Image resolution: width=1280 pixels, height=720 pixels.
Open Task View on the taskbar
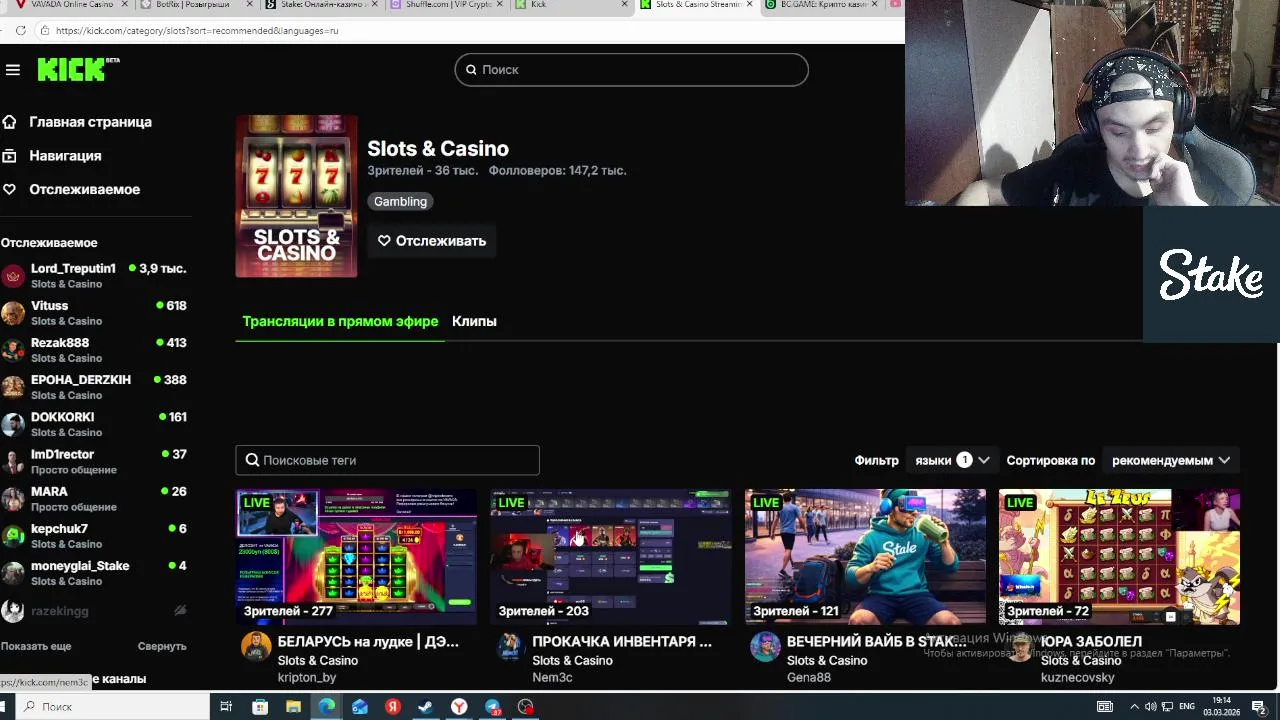226,707
